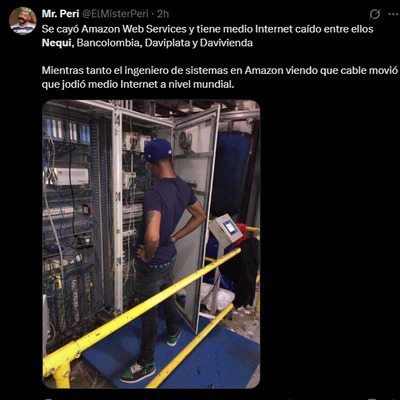Click the open cabinet door's fan vent
This screenshot has height=400, width=400.
185,140
